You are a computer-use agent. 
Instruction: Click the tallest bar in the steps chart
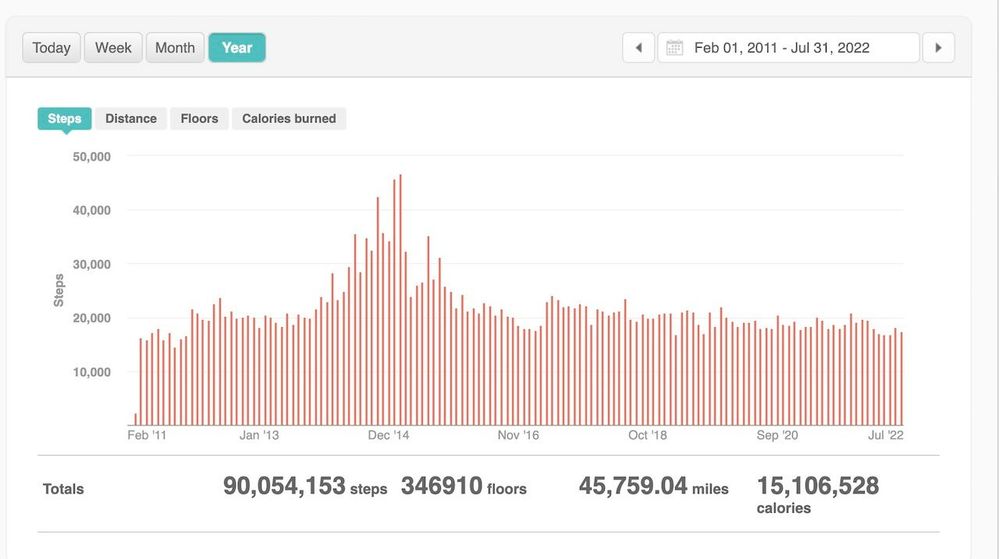coord(400,300)
